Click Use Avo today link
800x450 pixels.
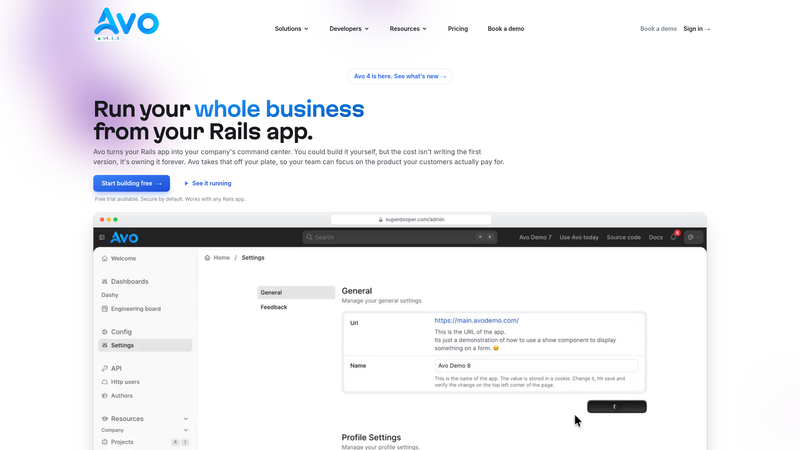click(579, 237)
